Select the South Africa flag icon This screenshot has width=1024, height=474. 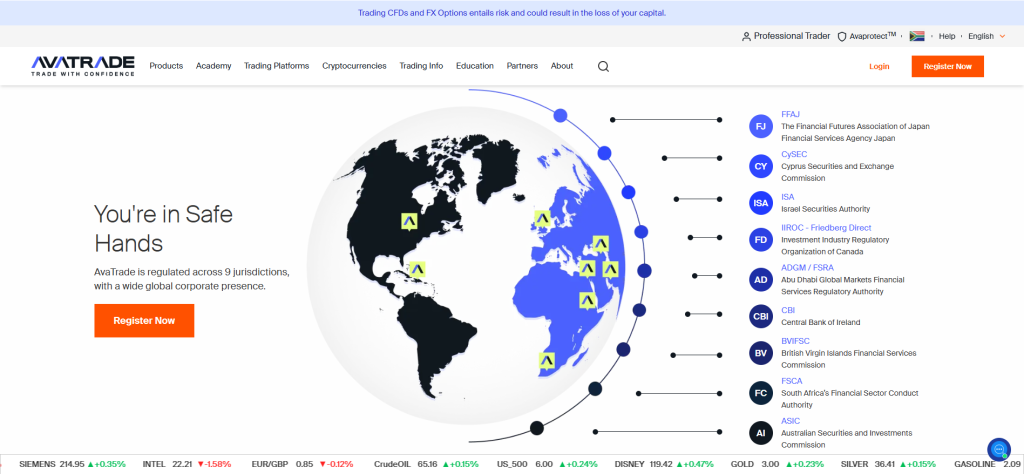[x=917, y=37]
